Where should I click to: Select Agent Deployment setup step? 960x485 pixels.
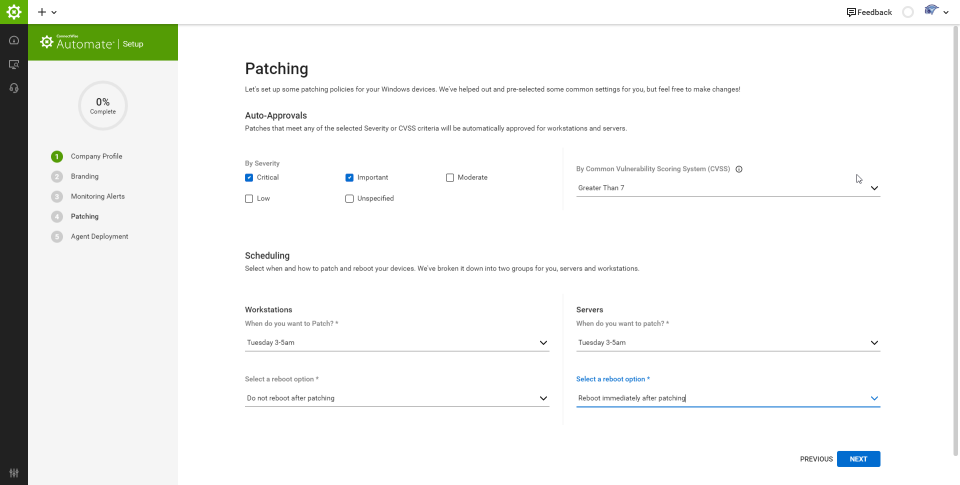tap(99, 236)
